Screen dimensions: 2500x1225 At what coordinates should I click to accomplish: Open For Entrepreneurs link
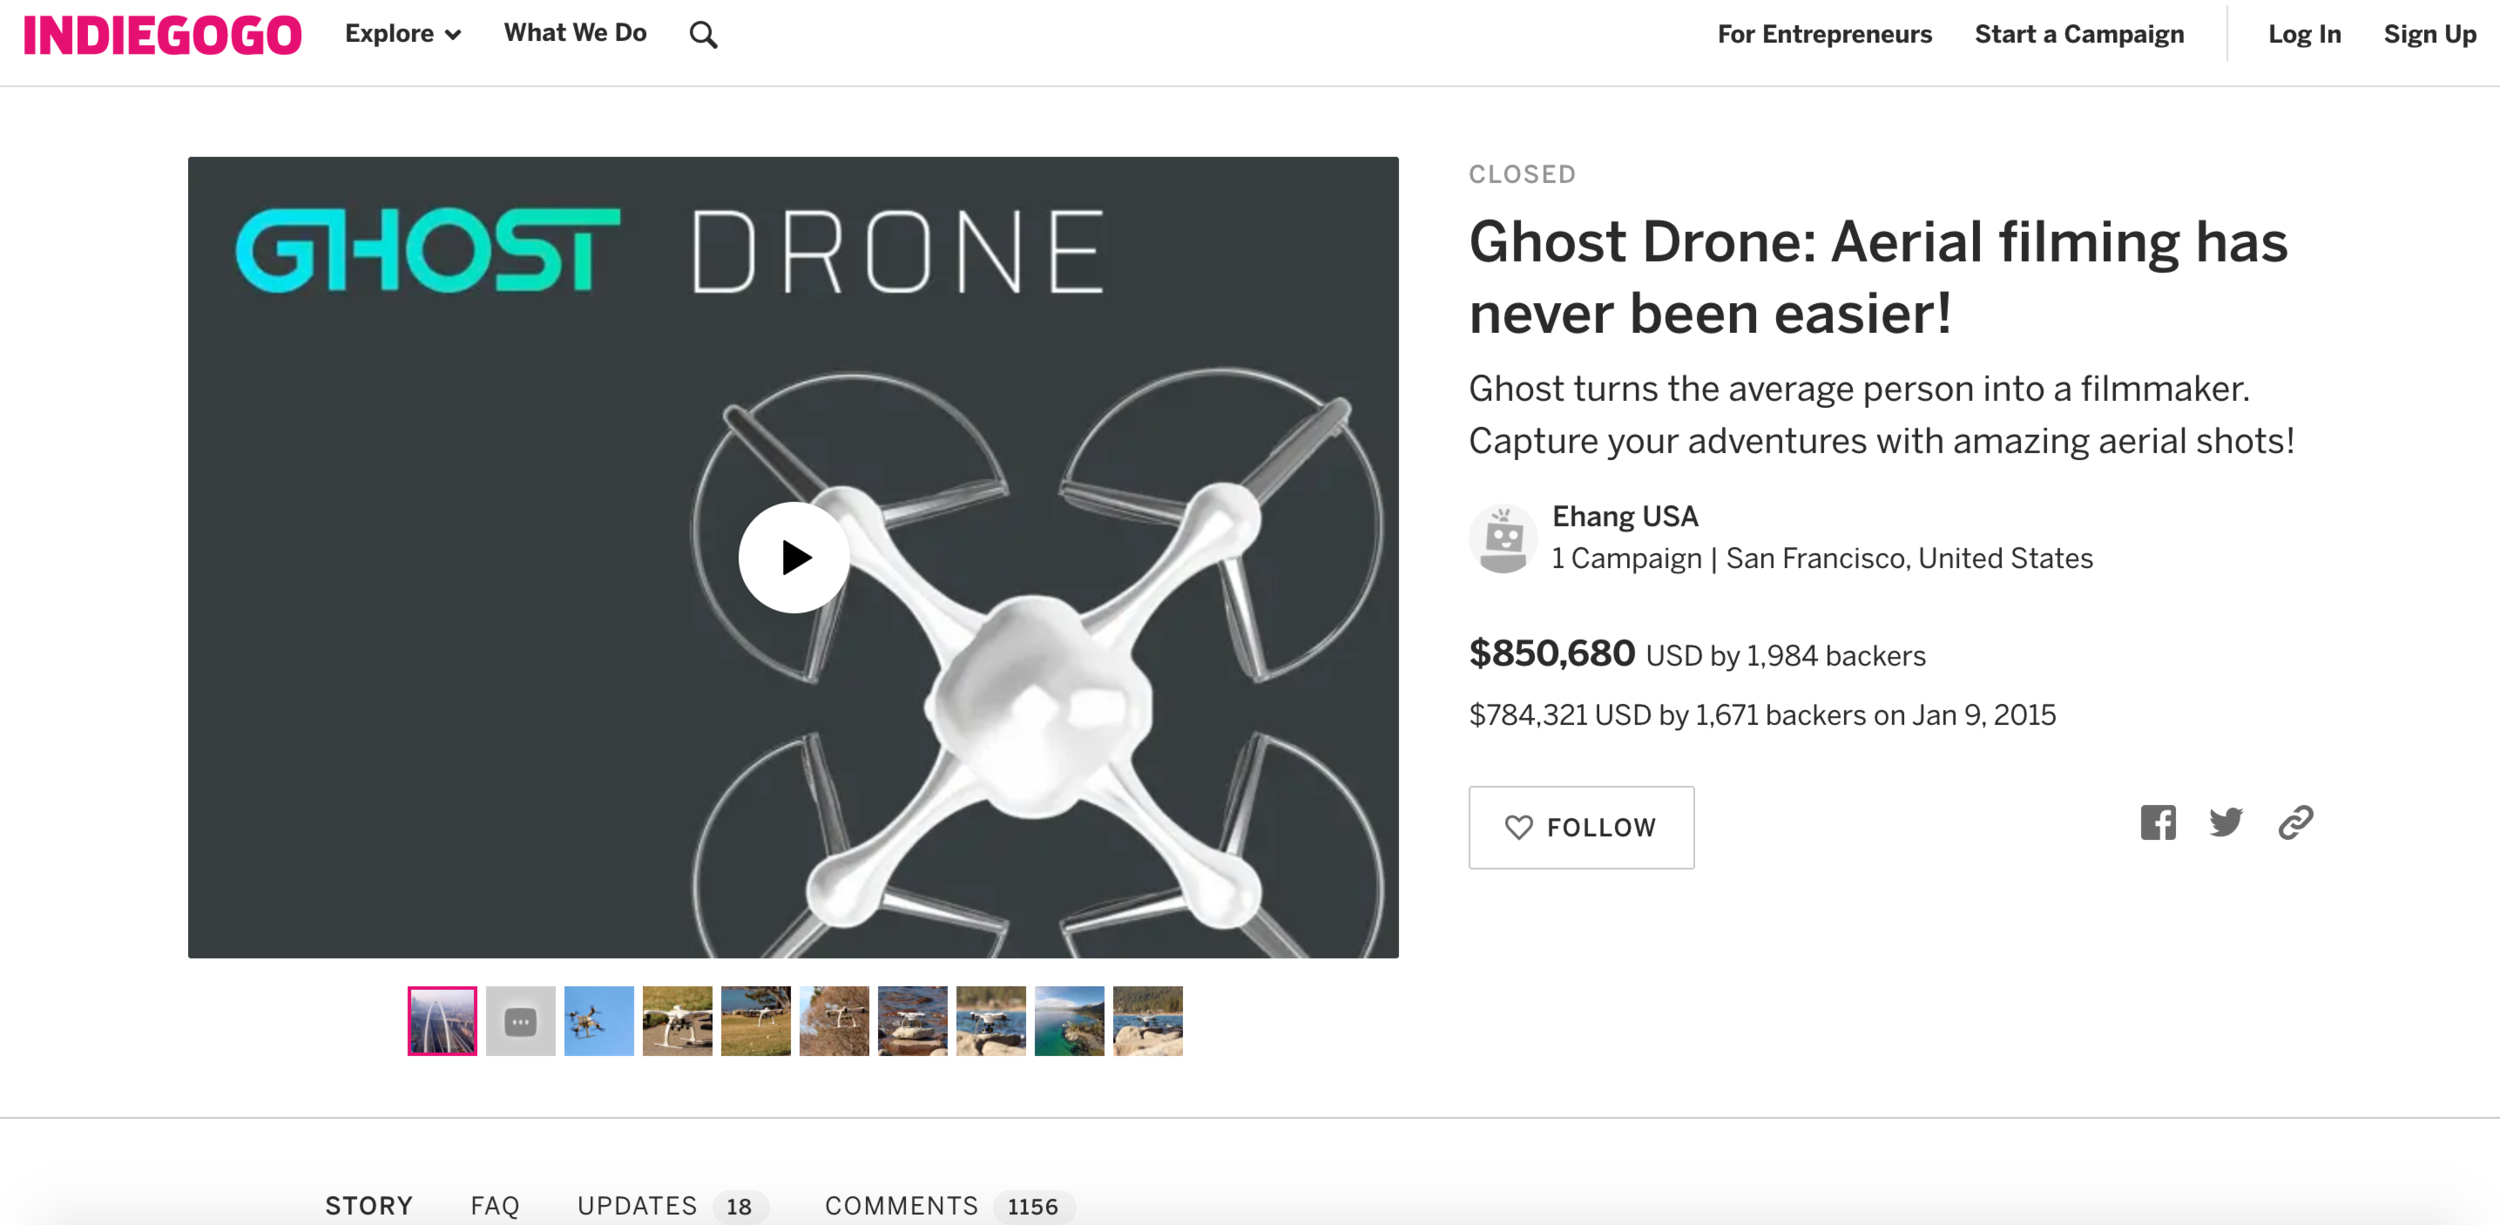click(x=1824, y=34)
